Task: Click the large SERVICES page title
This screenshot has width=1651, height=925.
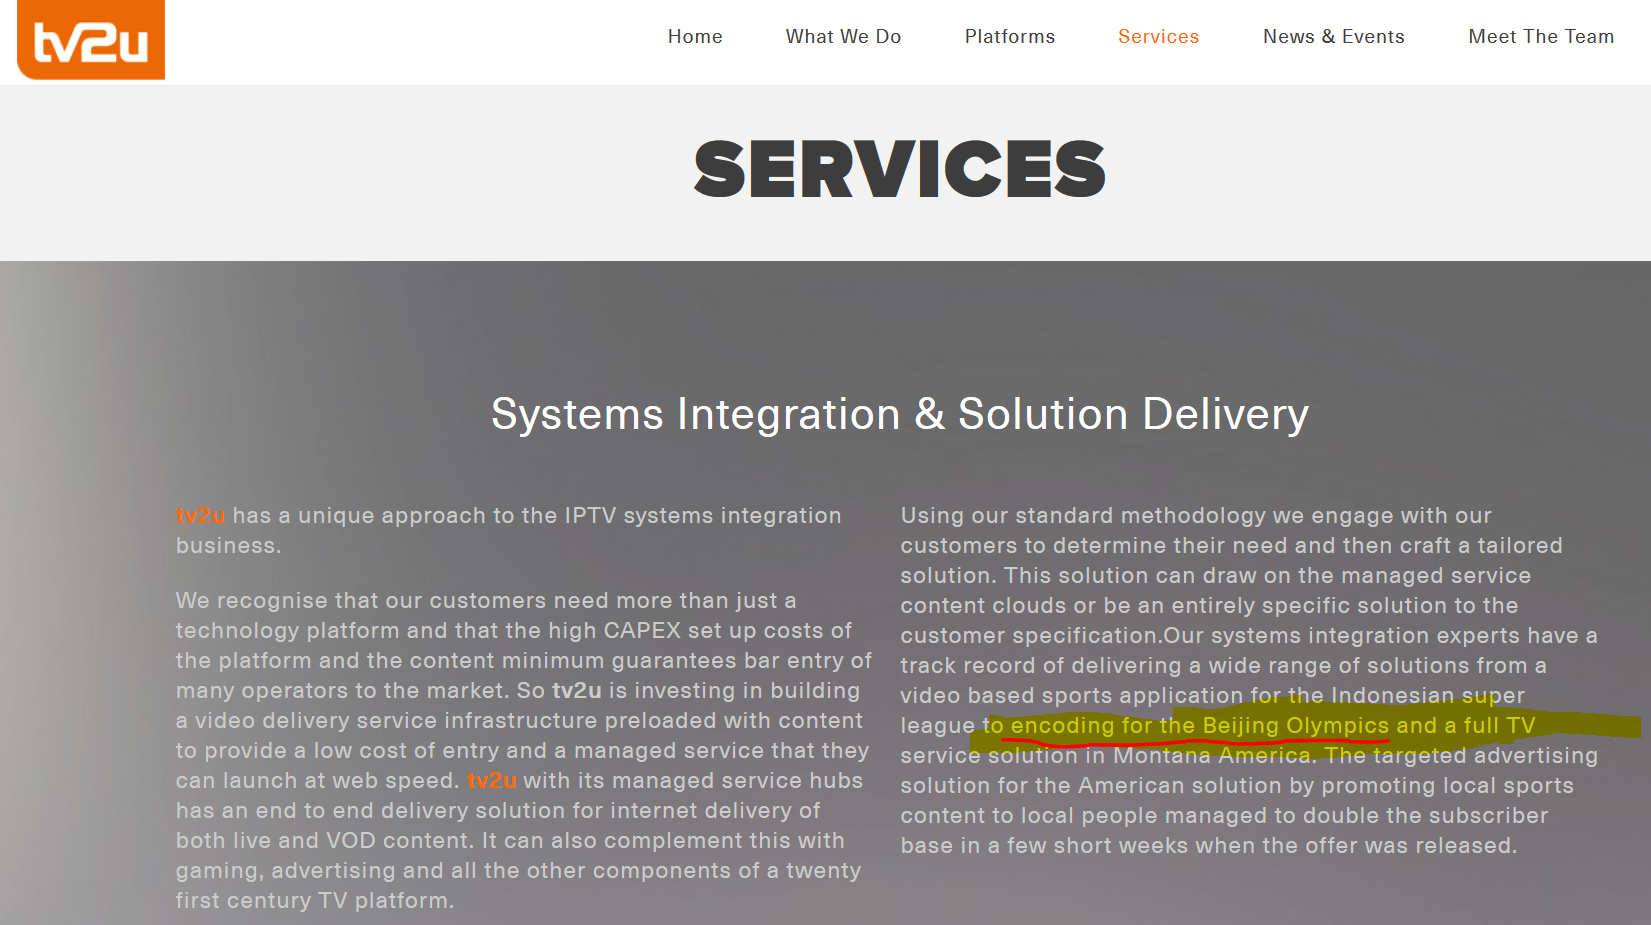Action: tap(900, 169)
